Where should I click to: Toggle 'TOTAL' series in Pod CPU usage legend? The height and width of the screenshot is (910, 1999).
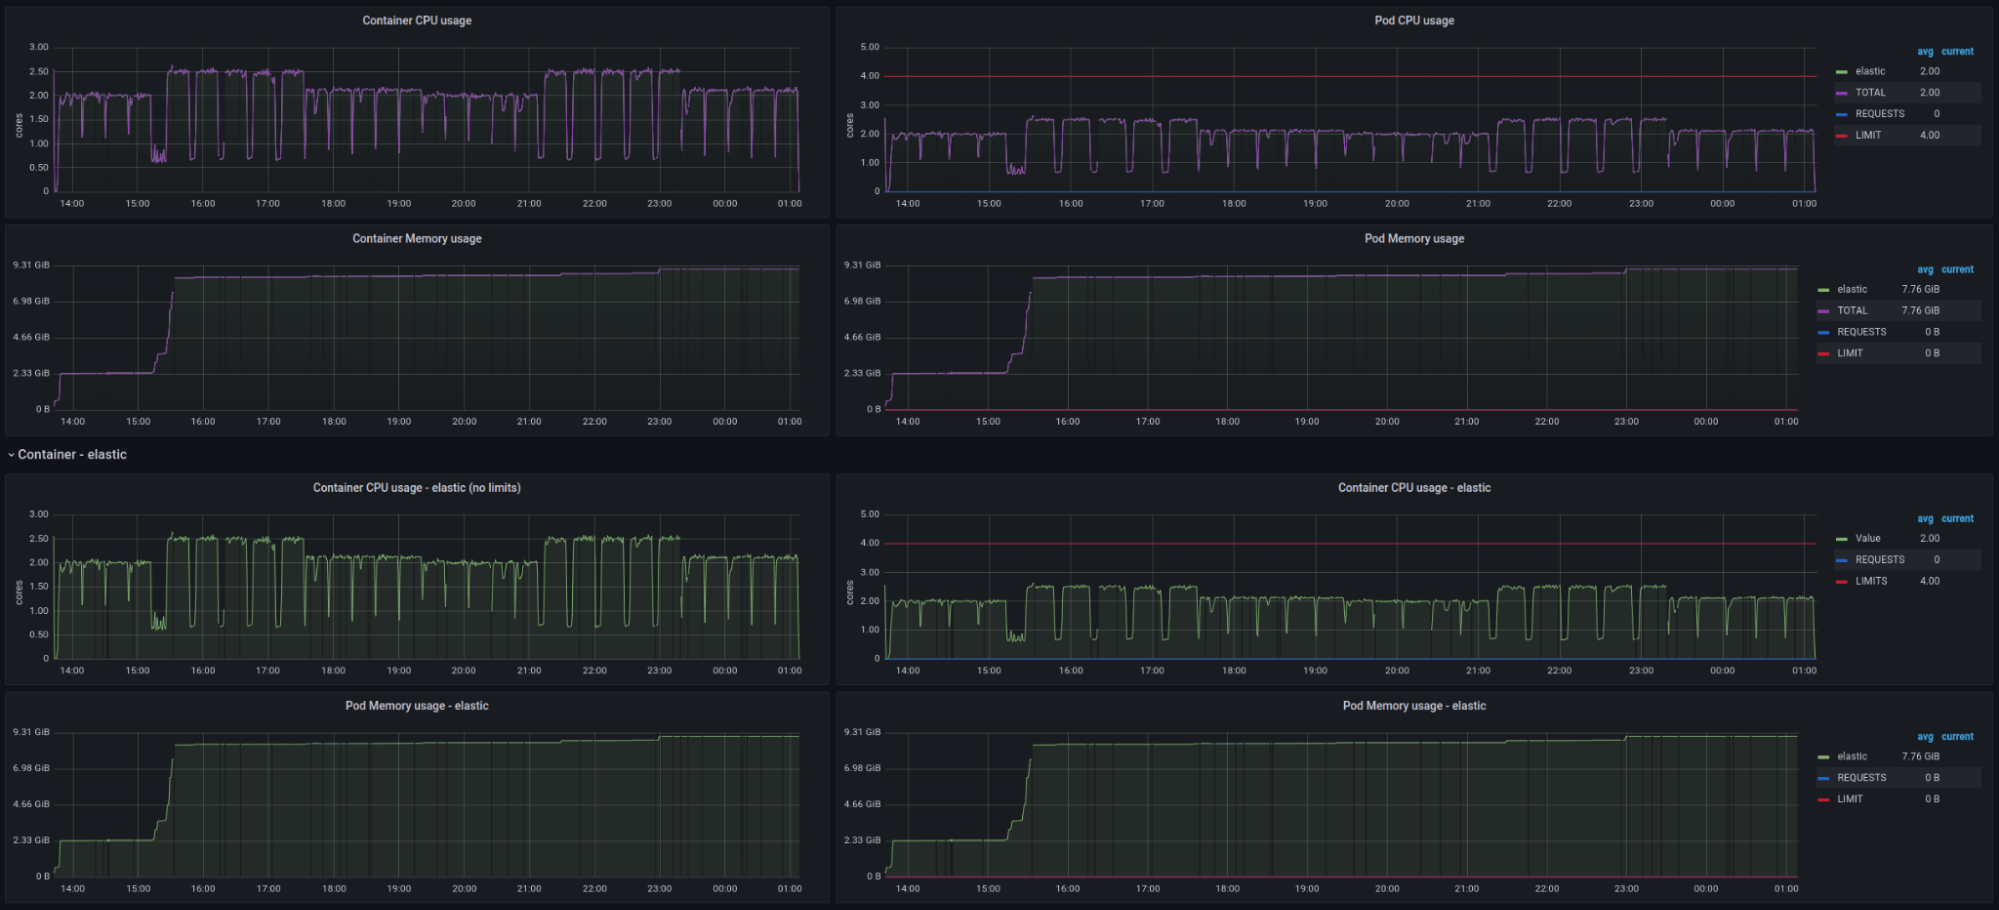pos(1870,93)
